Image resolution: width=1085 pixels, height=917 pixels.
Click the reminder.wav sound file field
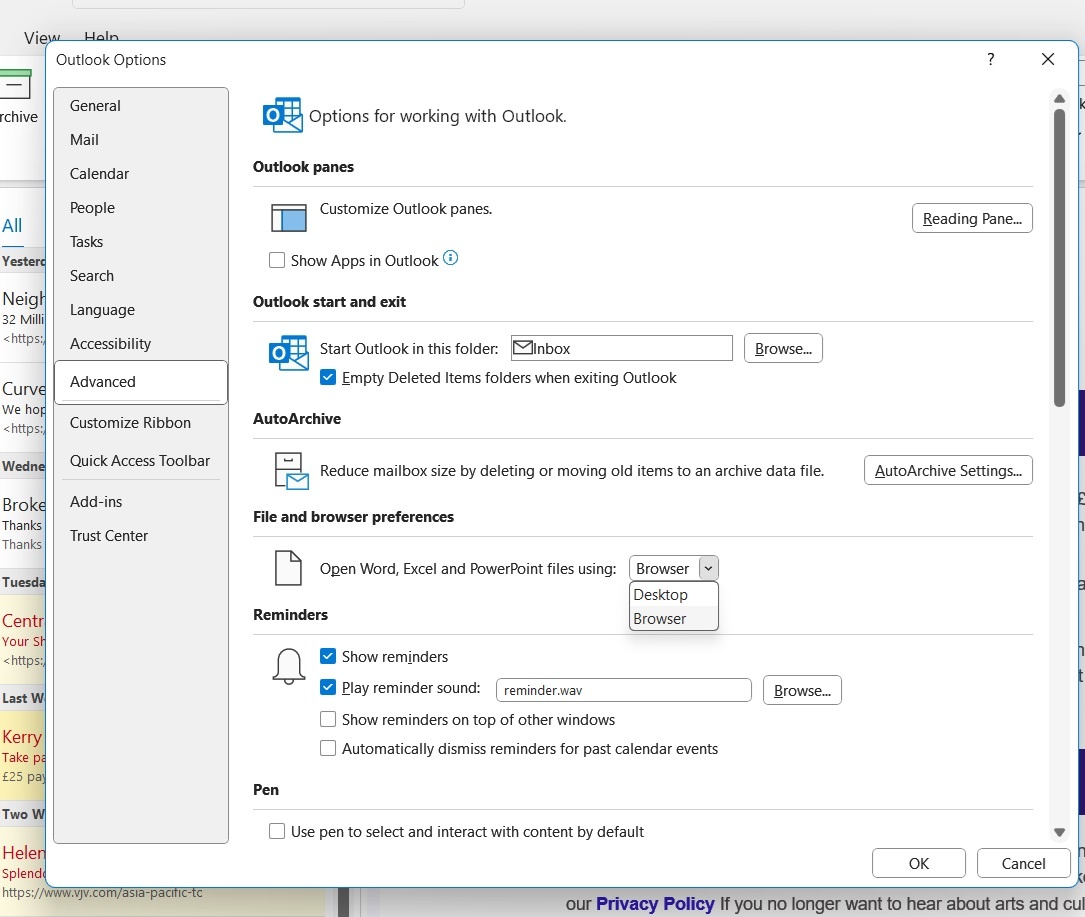click(623, 690)
